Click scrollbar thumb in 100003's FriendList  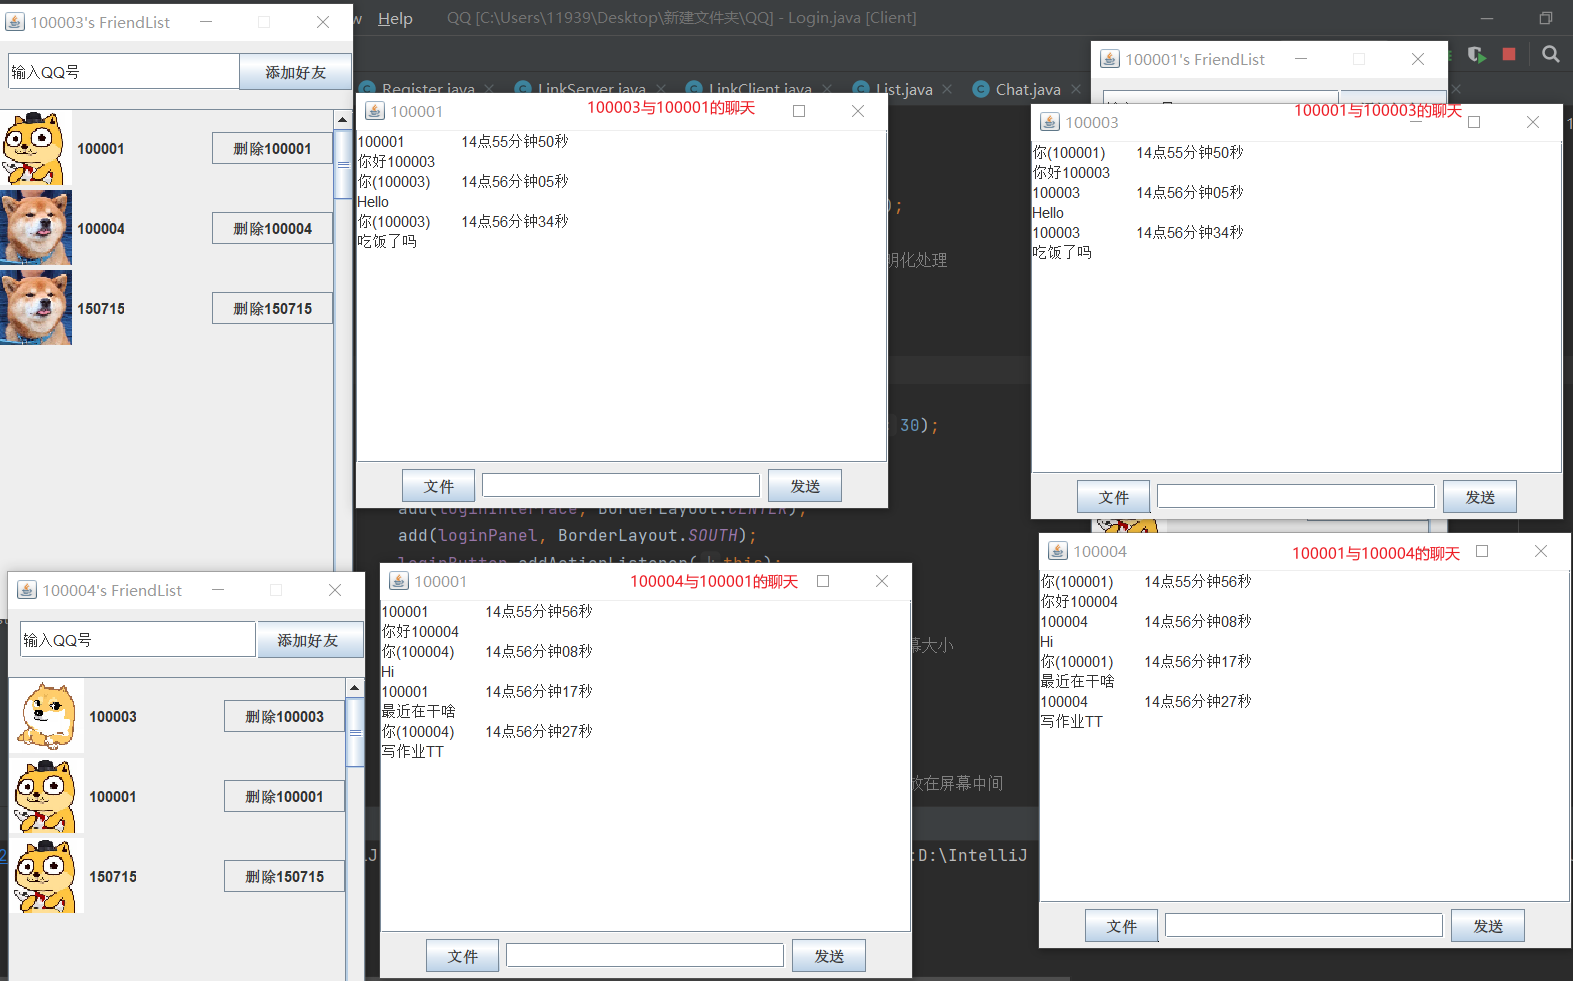click(x=343, y=164)
